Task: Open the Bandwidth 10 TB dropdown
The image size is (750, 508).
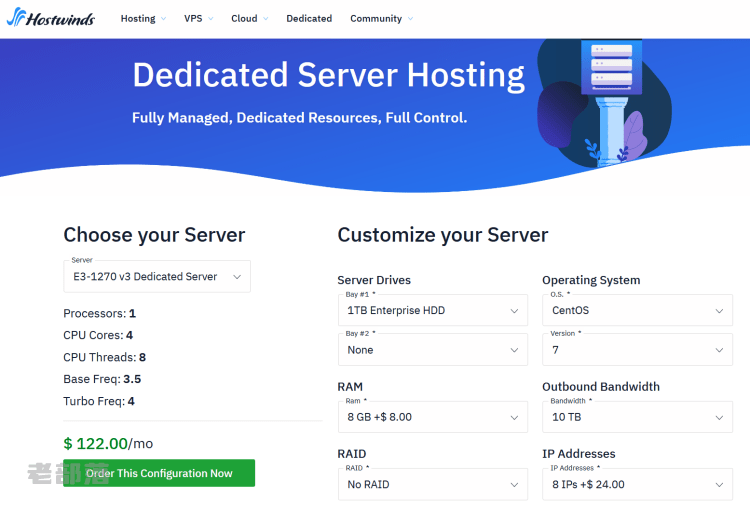Action: click(637, 417)
